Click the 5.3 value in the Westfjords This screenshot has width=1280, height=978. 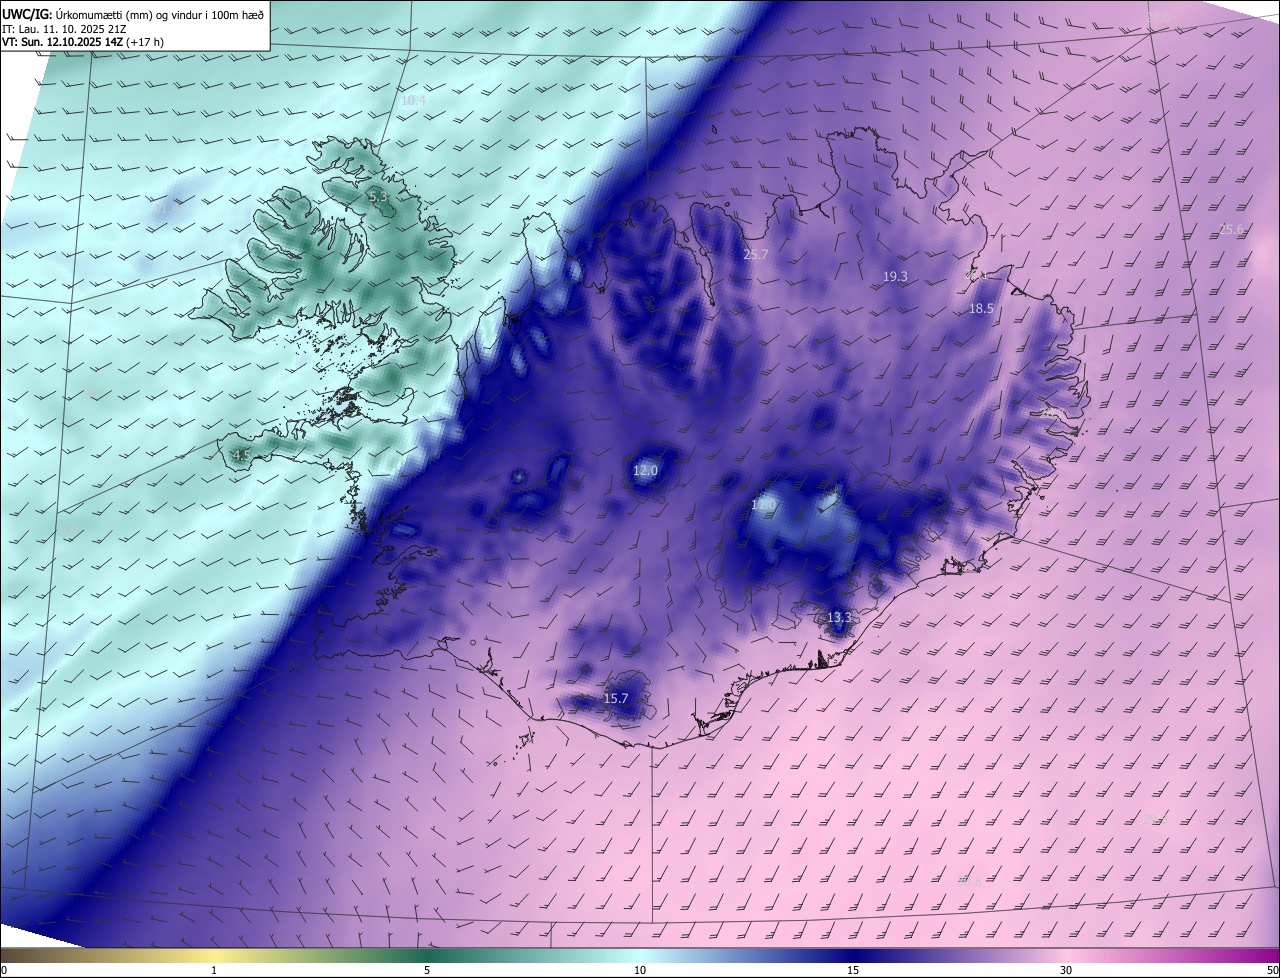tap(378, 197)
